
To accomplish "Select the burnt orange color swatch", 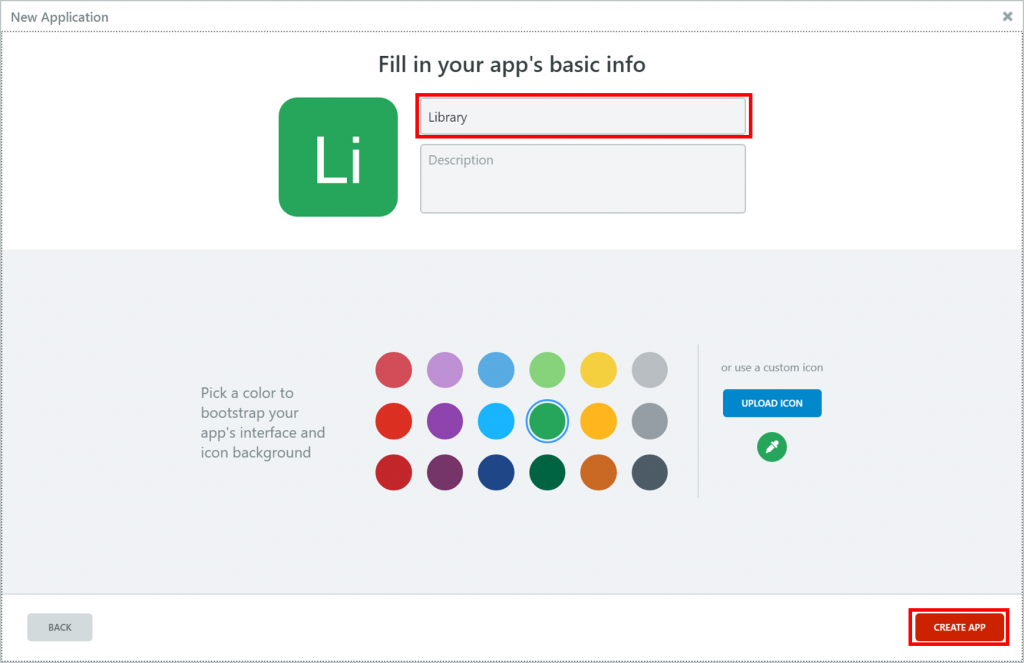I will [599, 472].
